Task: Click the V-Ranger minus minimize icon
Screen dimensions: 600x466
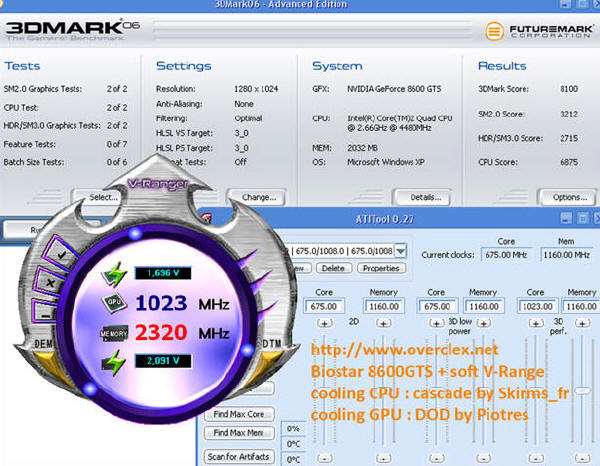Action: point(45,315)
